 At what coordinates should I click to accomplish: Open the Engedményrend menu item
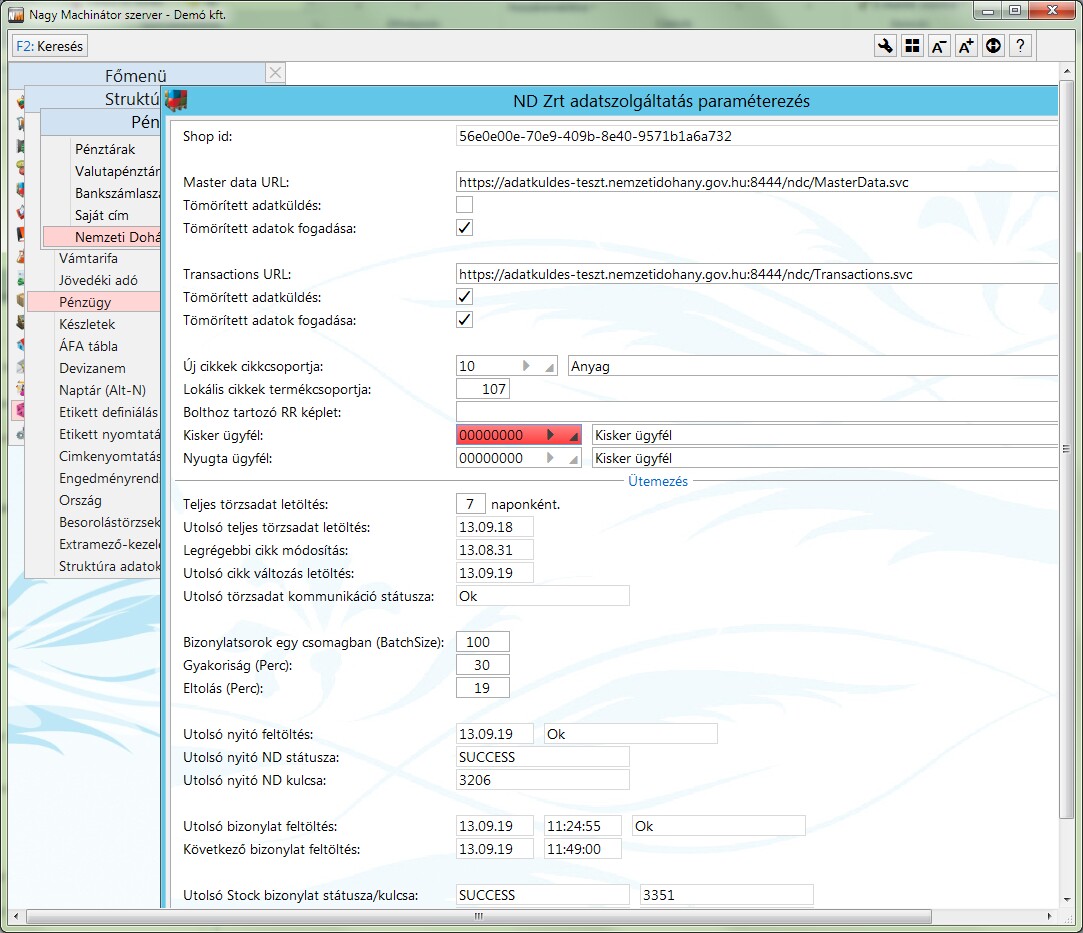108,479
